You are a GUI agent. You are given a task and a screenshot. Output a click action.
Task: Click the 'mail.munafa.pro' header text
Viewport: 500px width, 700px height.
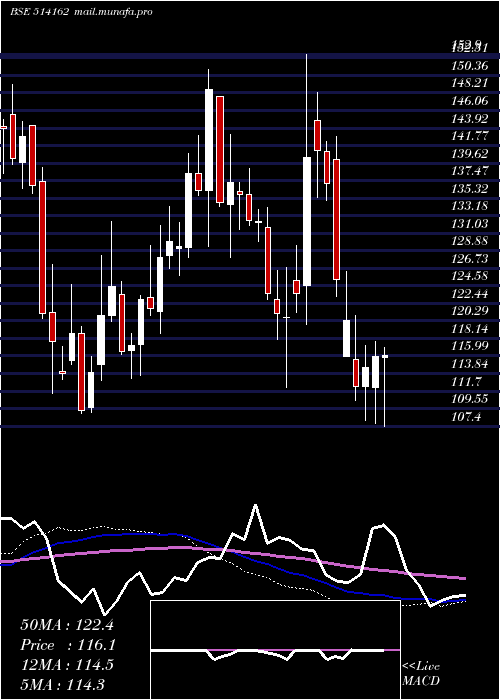(113, 12)
